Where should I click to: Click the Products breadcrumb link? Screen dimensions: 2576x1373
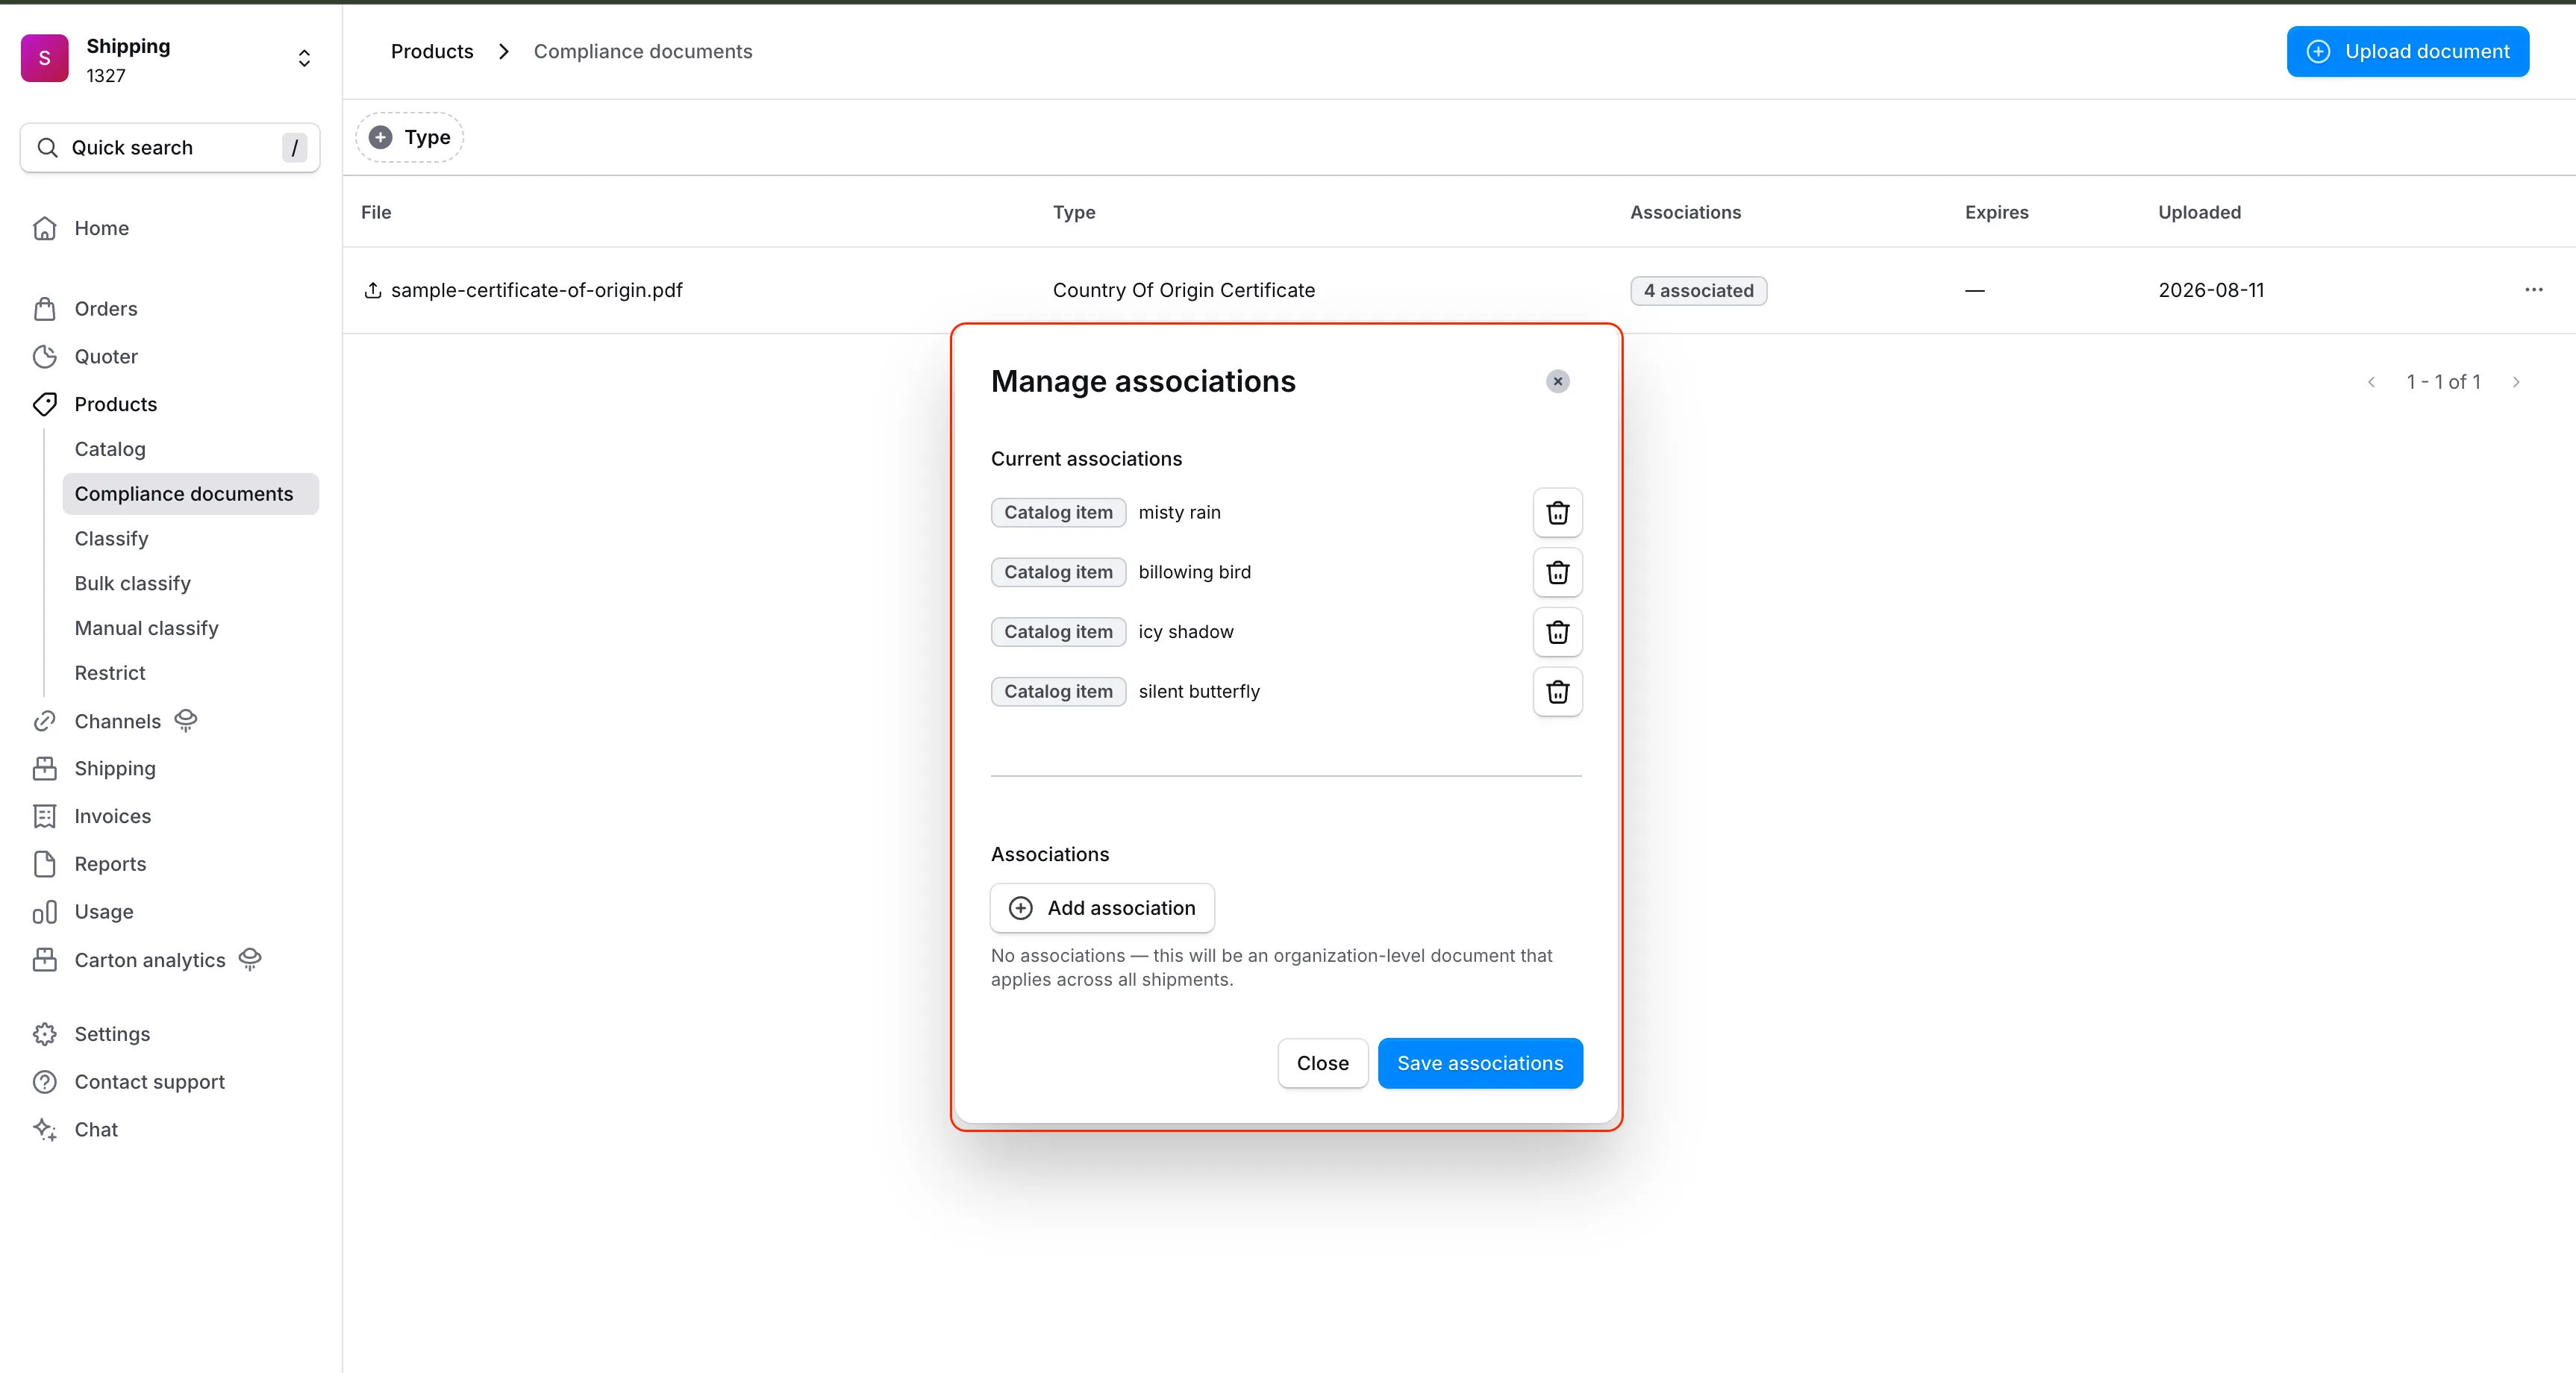[432, 51]
